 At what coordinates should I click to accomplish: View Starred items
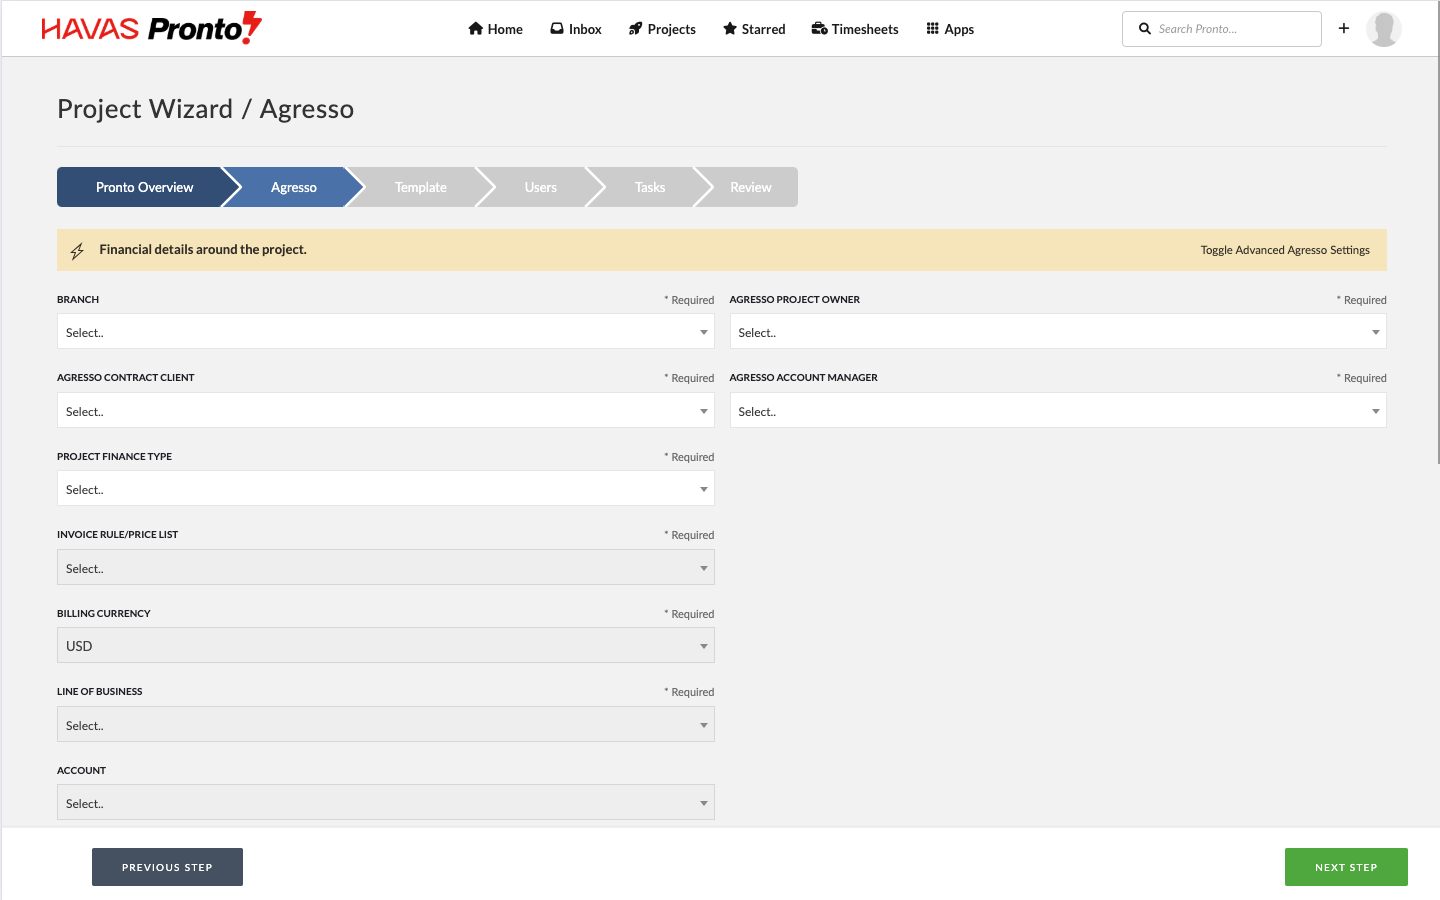point(754,29)
